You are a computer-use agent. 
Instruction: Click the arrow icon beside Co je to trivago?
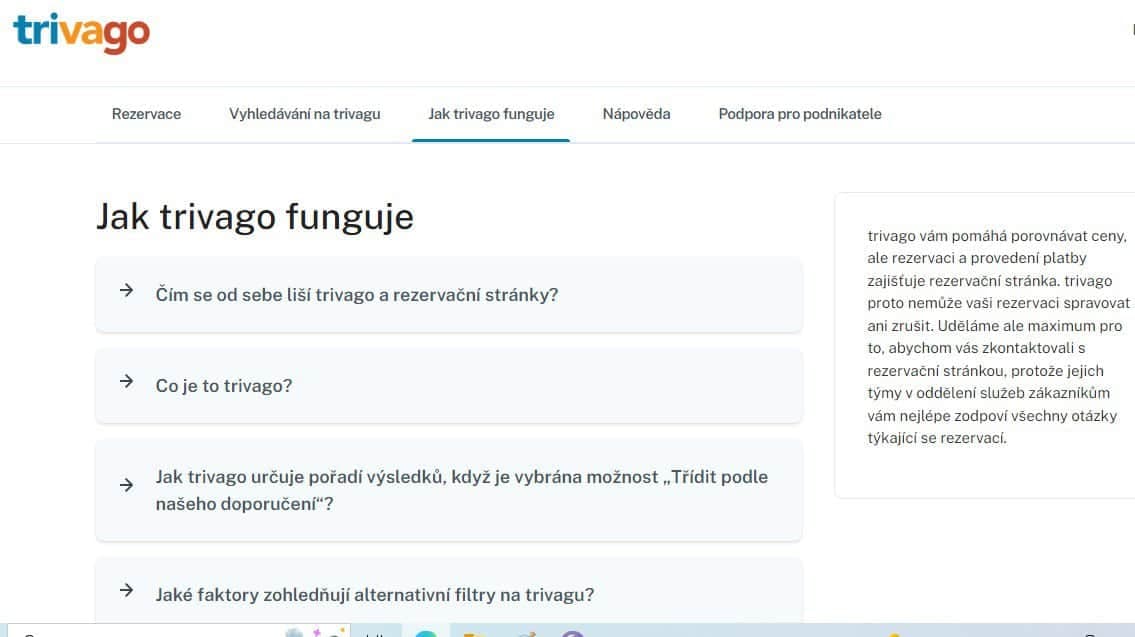tap(127, 381)
